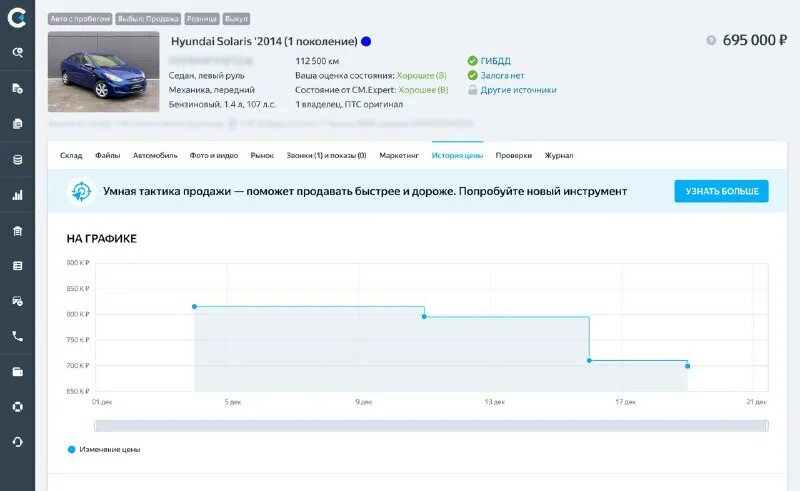Click the green check icon next to Залога нет
The width and height of the screenshot is (800, 491).
[x=472, y=75]
